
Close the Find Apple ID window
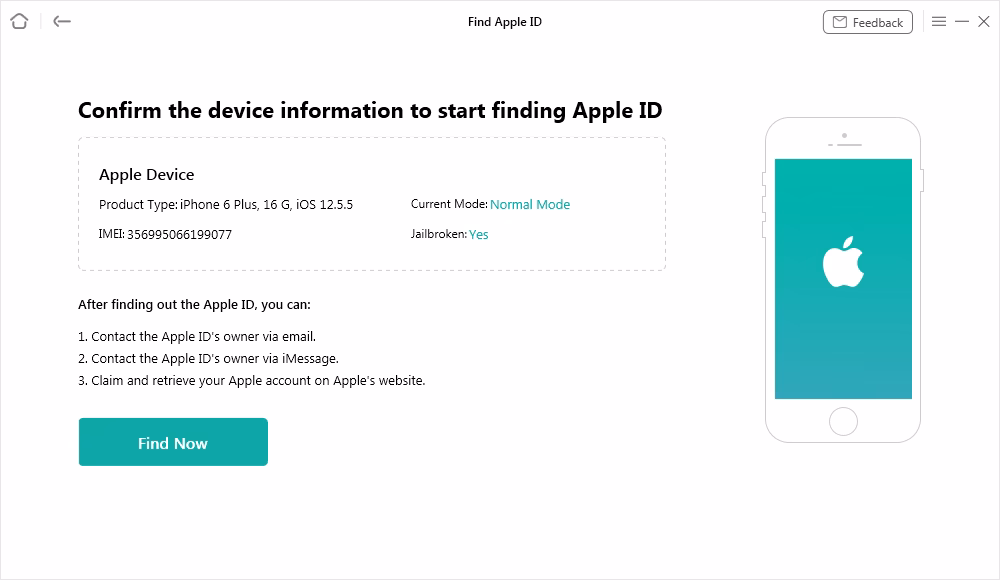point(984,21)
